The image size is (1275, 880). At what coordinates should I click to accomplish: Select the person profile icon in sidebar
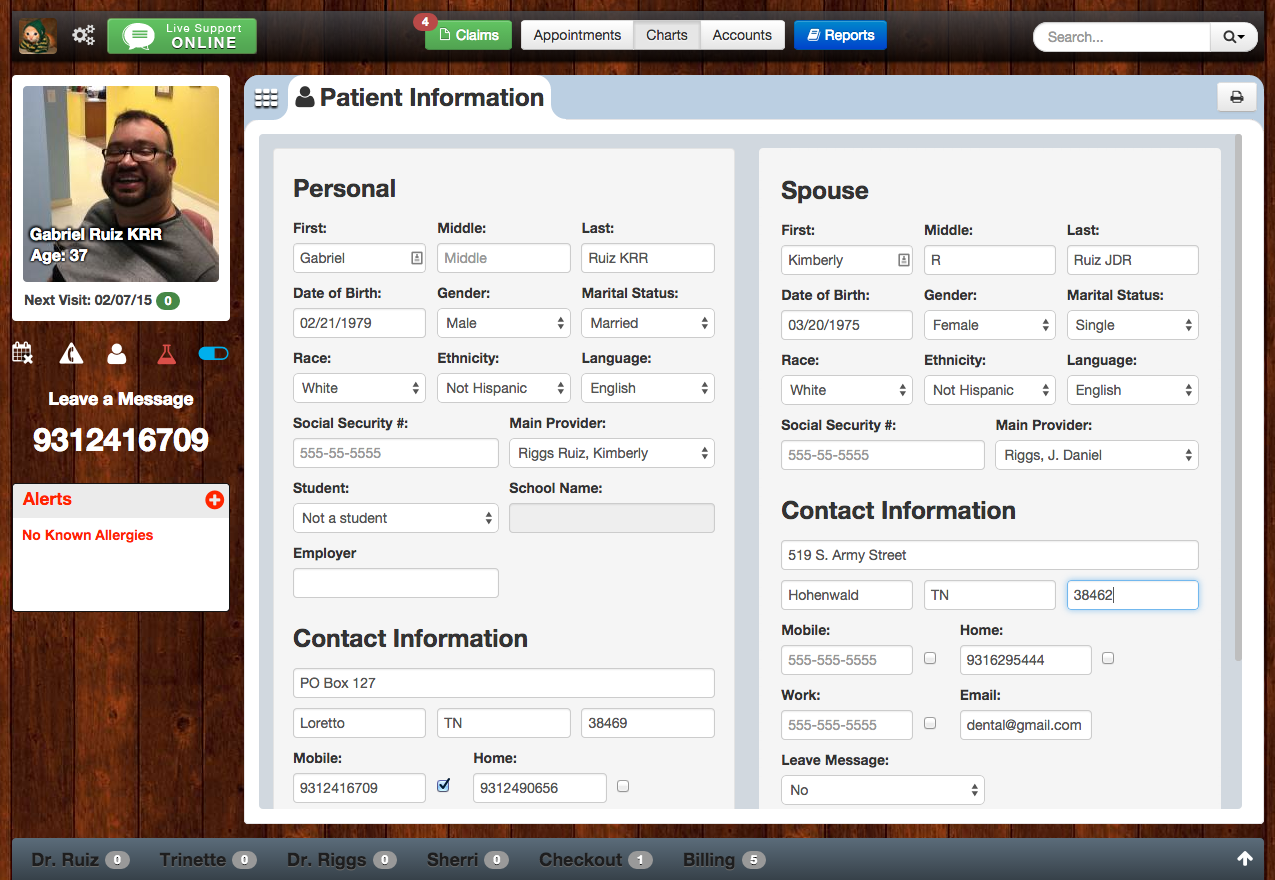click(117, 353)
